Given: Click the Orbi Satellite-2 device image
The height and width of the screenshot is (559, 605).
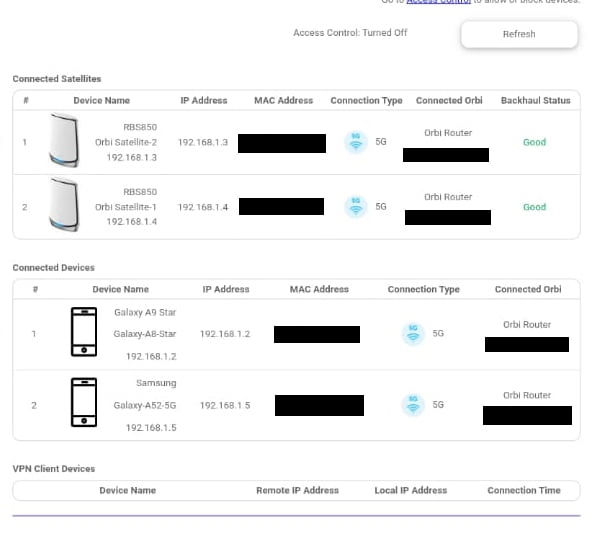Looking at the screenshot, I should coord(64,140).
